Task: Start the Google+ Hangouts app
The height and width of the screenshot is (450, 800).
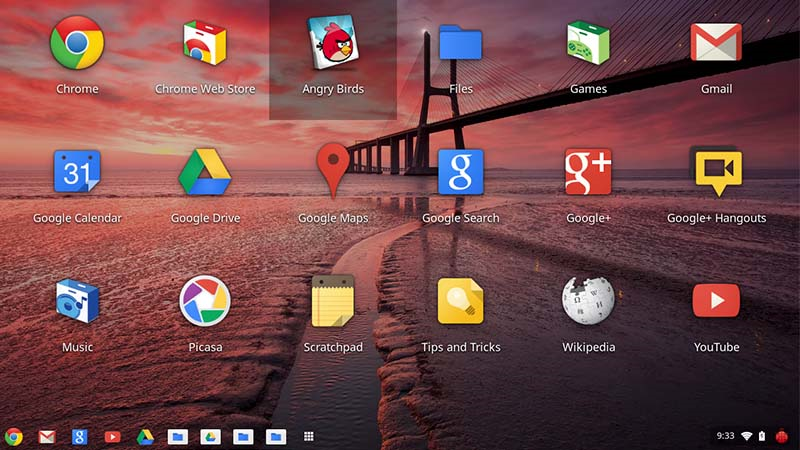Action: tap(716, 172)
